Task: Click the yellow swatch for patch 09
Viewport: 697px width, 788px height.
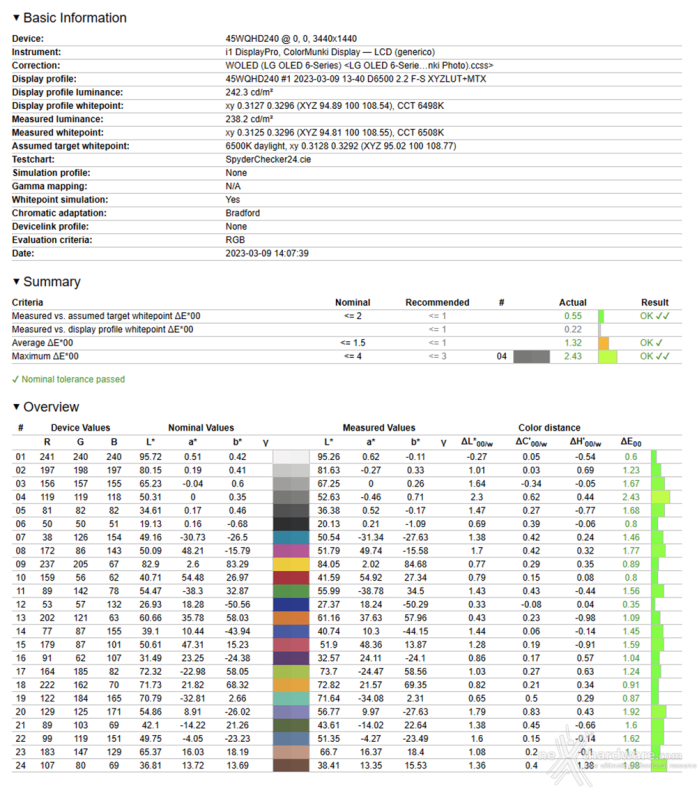Action: tap(291, 564)
